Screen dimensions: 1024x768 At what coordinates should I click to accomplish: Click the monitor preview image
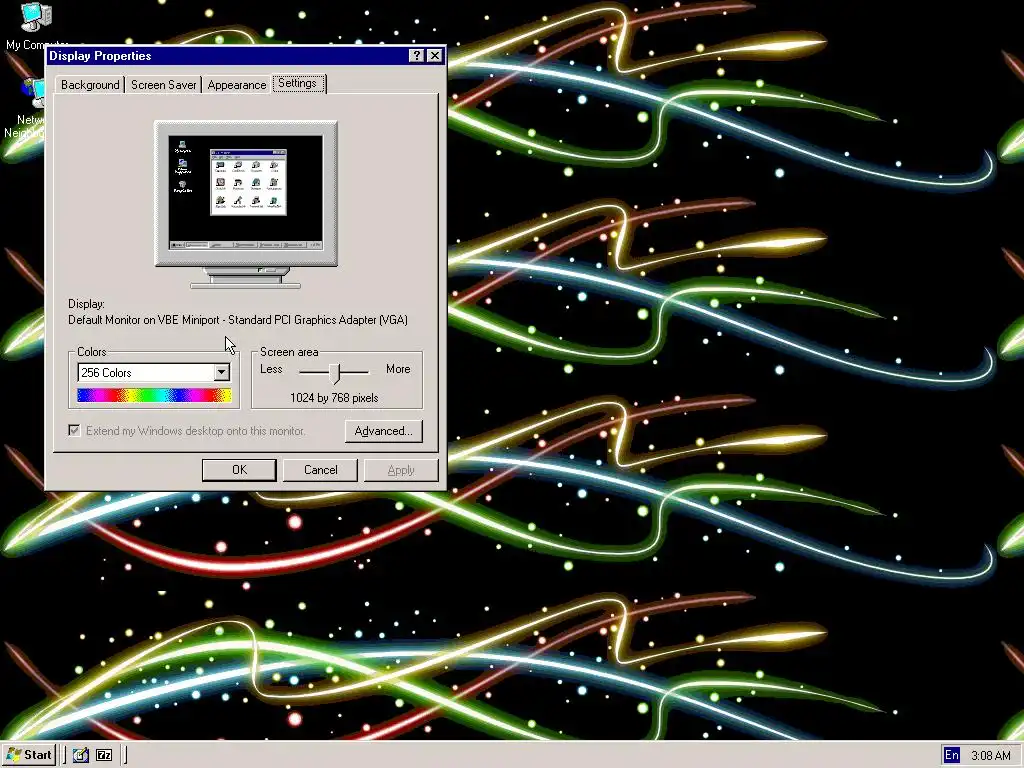coord(246,204)
